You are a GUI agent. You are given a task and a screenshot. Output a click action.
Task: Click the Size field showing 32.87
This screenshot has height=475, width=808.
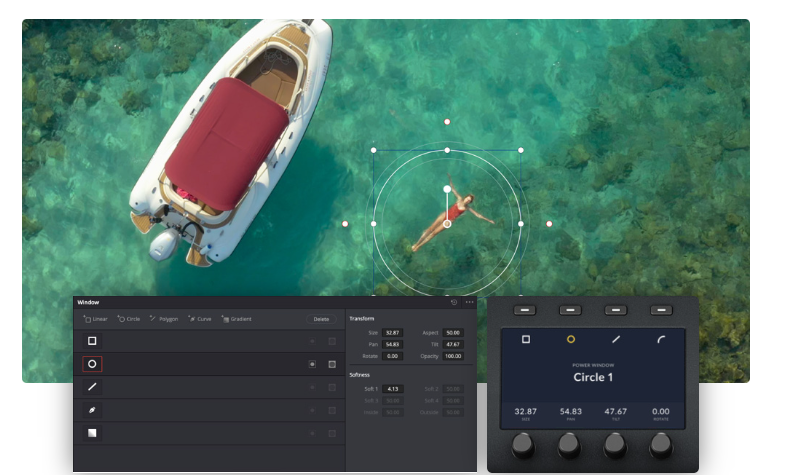(x=393, y=333)
